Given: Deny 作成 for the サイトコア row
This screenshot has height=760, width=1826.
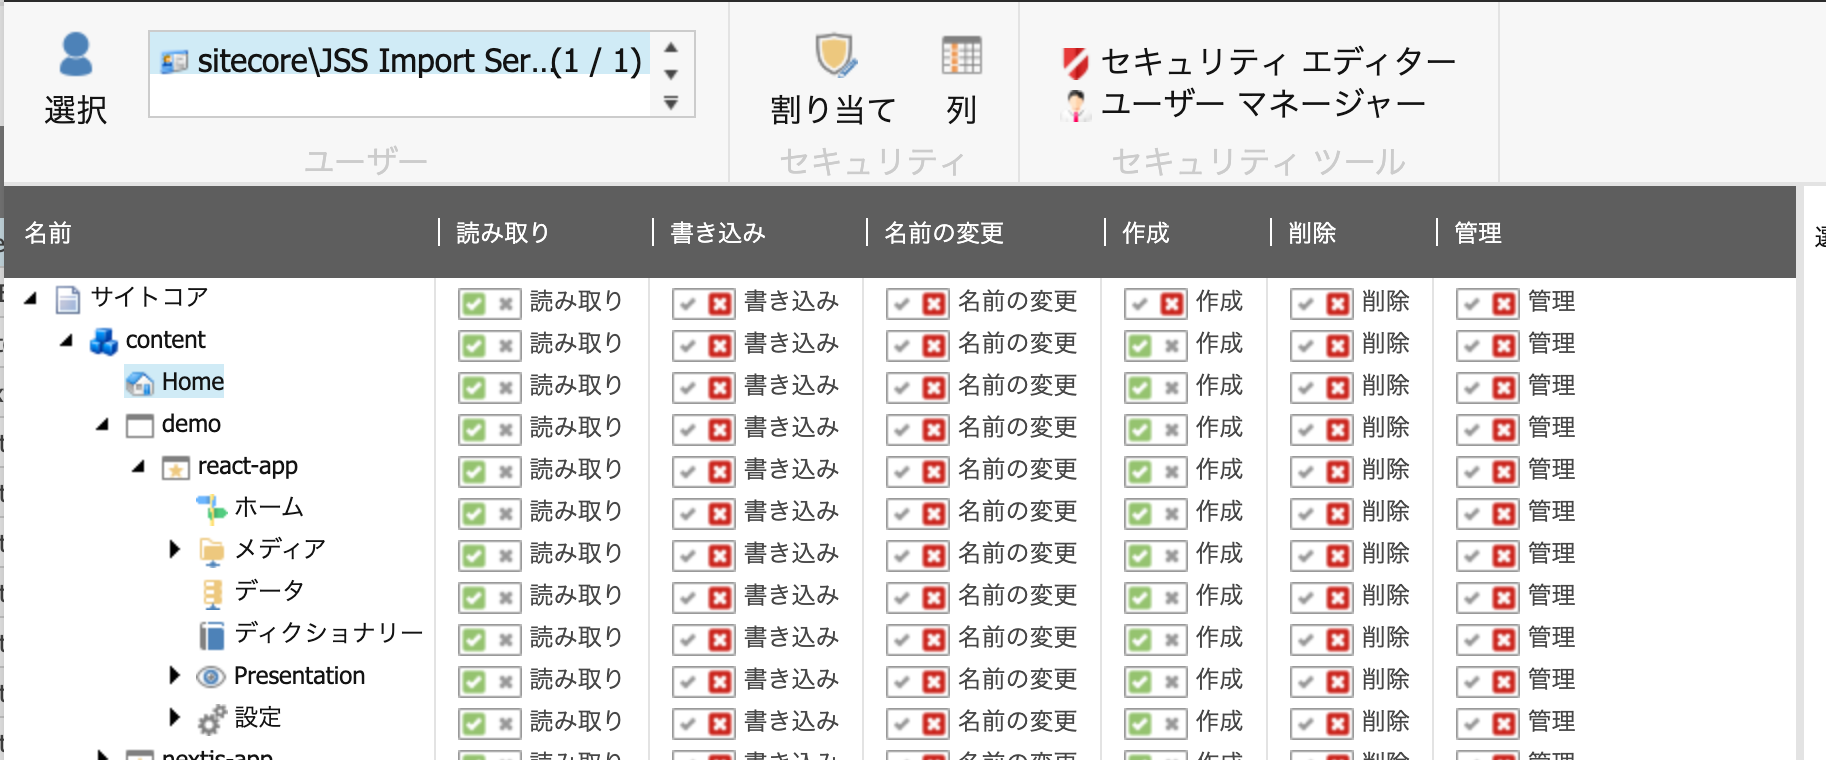Looking at the screenshot, I should click(x=1172, y=304).
